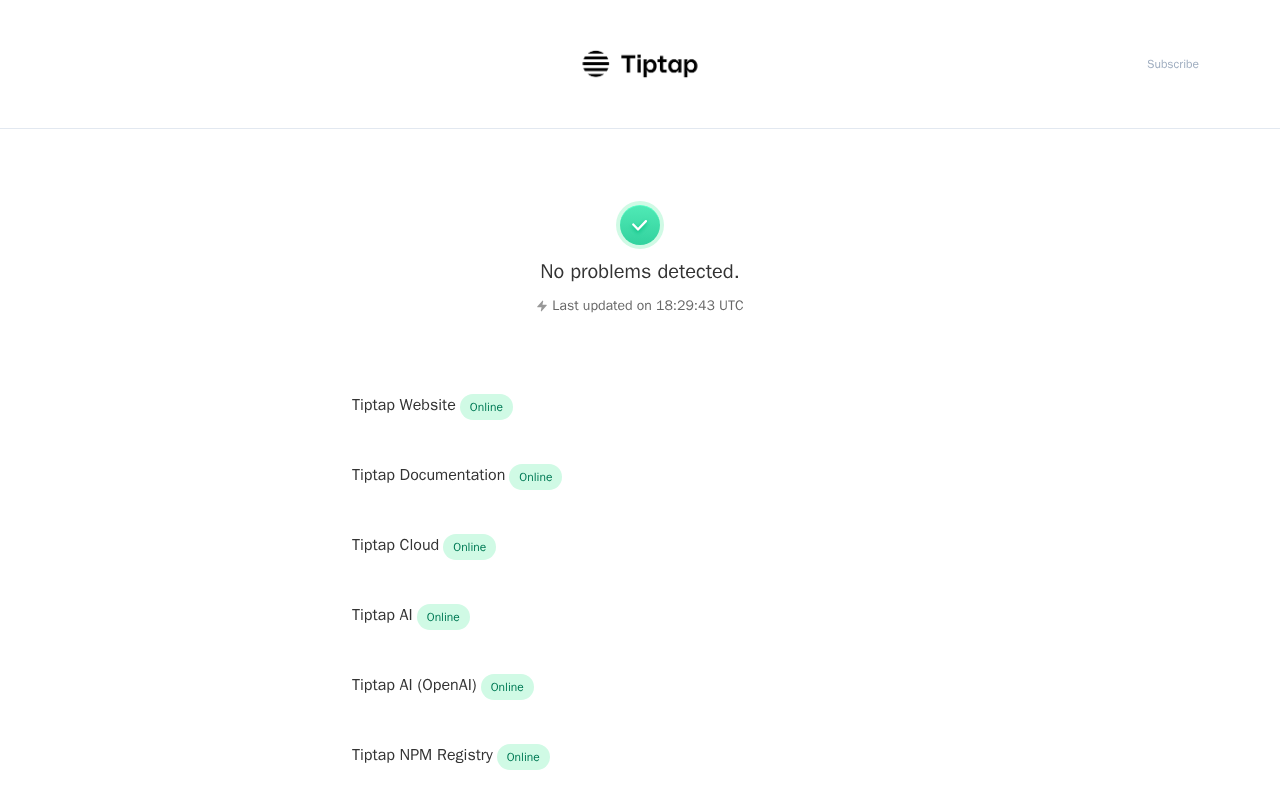Click the Tiptap AI Online badge

pos(443,617)
